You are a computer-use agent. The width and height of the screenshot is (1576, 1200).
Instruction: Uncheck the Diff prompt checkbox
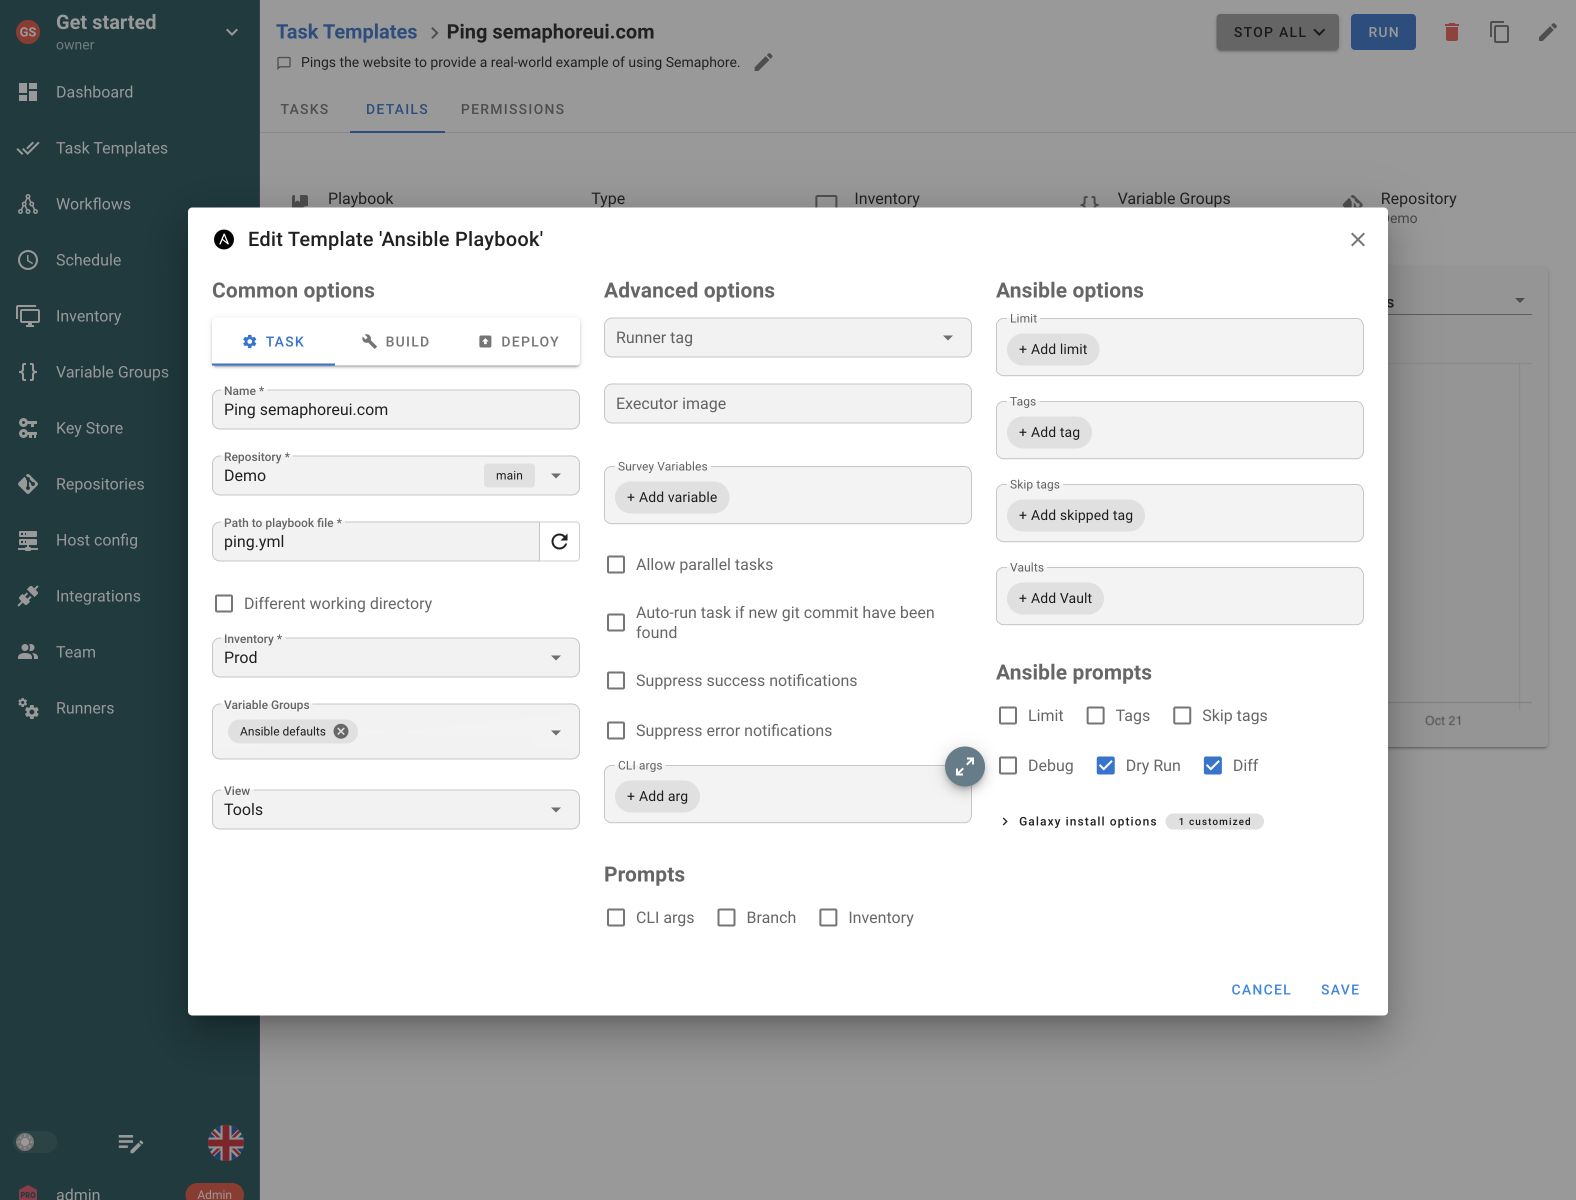(x=1212, y=765)
